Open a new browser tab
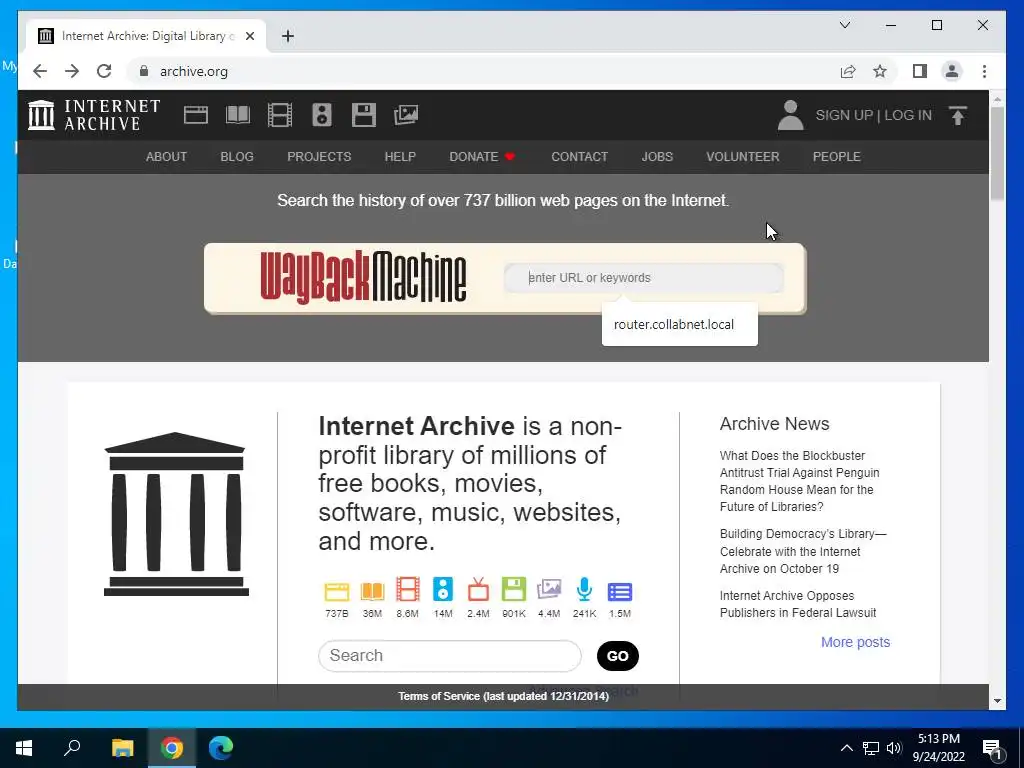The width and height of the screenshot is (1024, 768). click(287, 36)
